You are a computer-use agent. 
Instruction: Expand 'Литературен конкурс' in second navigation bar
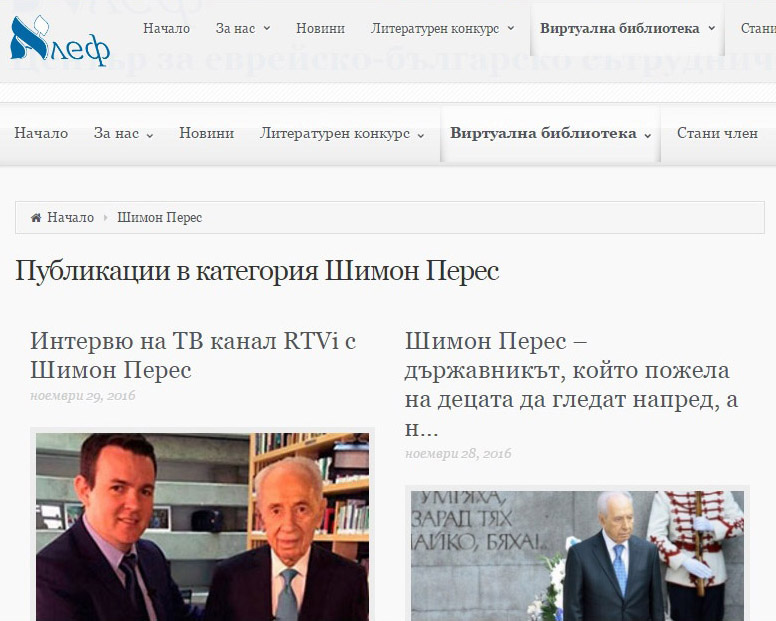point(342,134)
